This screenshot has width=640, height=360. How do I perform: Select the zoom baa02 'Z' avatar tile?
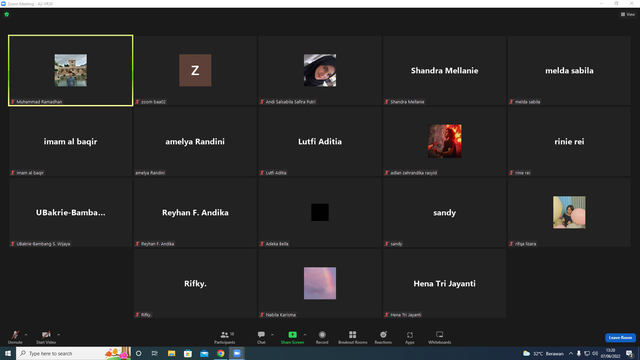[x=195, y=70]
